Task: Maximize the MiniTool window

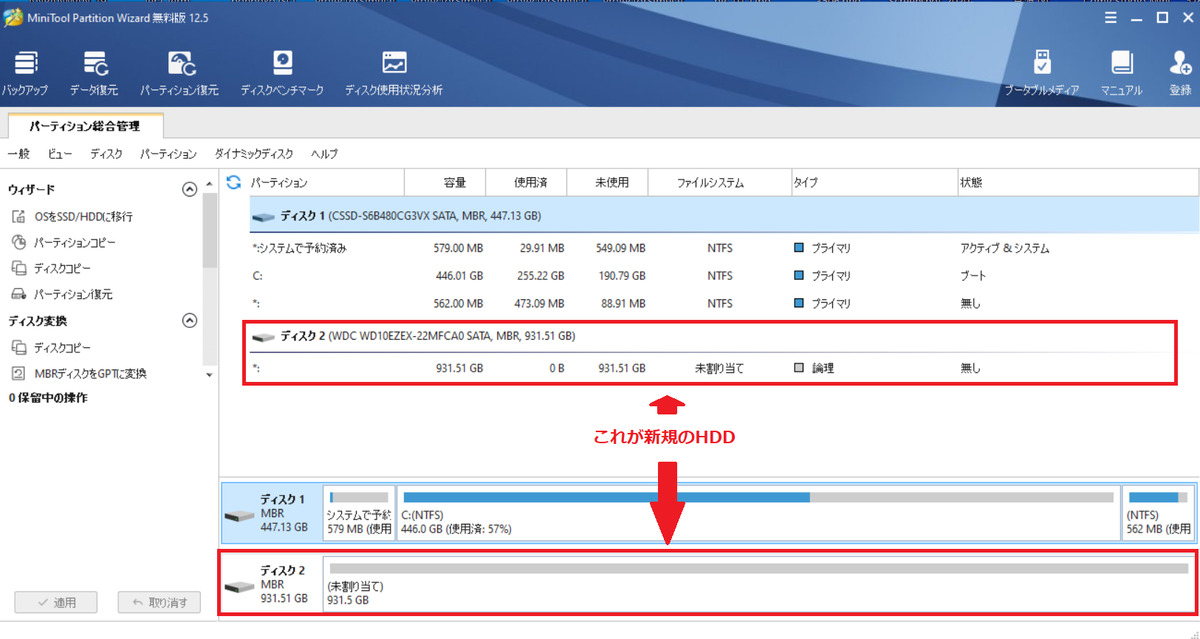Action: point(1162,18)
